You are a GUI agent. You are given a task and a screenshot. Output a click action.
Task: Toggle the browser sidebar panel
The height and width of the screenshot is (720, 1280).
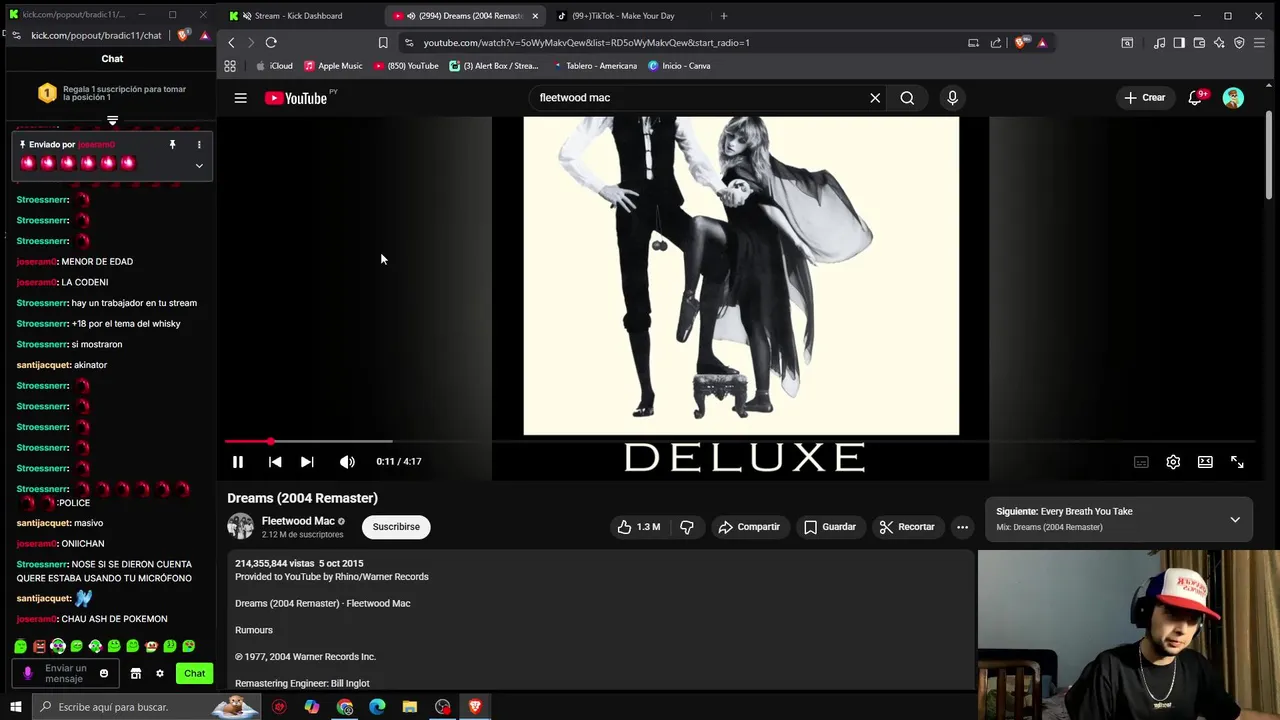pos(1179,43)
